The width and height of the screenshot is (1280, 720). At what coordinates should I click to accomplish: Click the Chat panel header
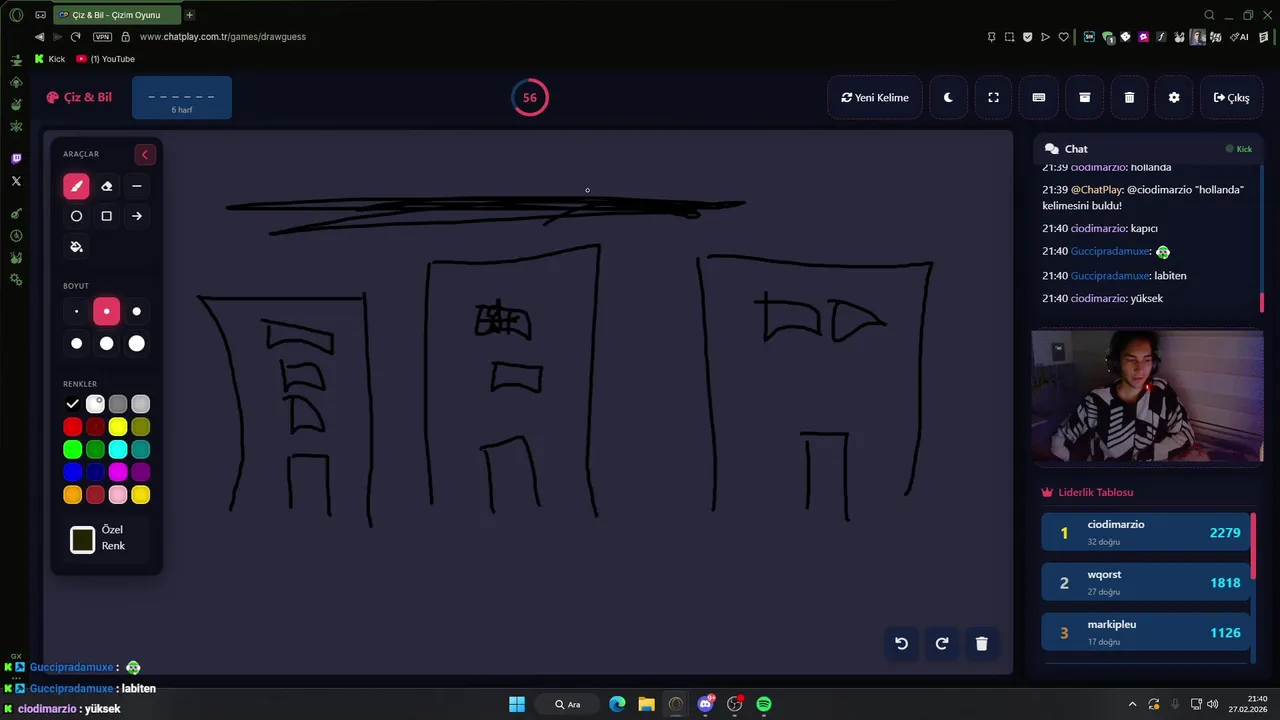click(1148, 148)
